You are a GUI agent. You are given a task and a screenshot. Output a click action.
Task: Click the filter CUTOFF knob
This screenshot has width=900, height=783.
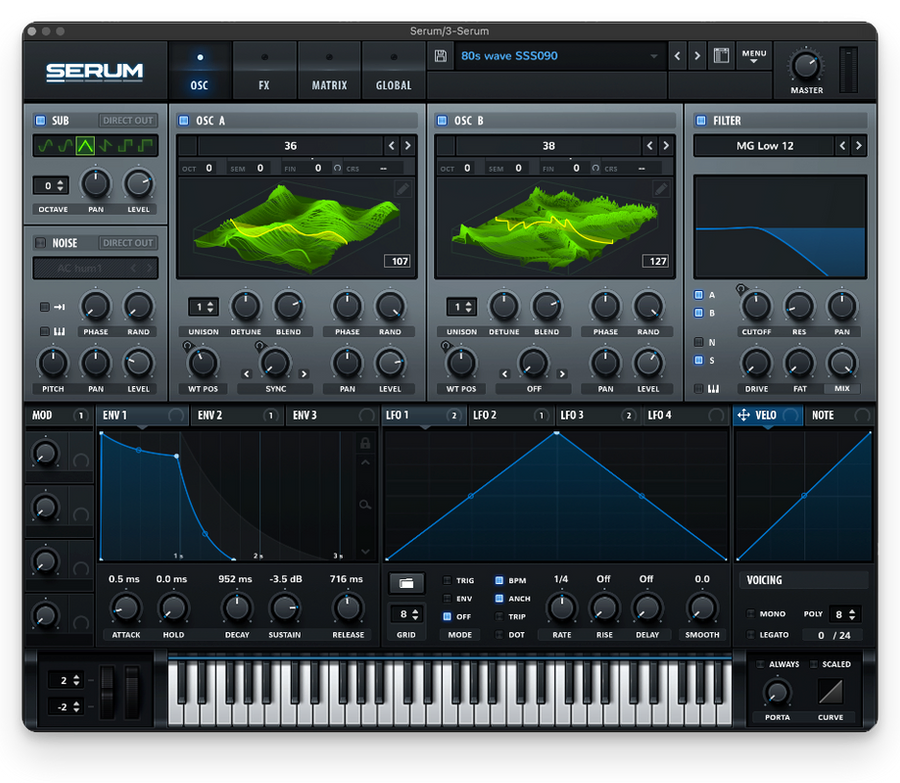pyautogui.click(x=756, y=307)
